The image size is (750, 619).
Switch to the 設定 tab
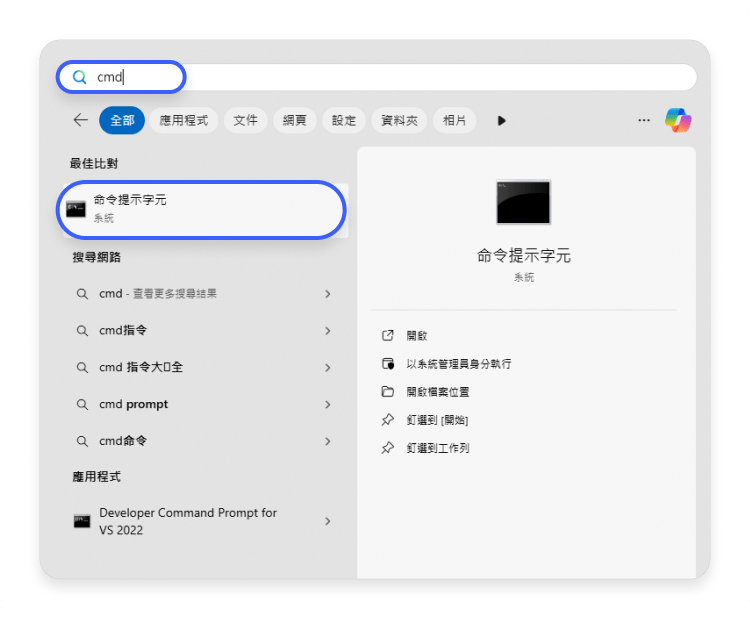coord(344,120)
